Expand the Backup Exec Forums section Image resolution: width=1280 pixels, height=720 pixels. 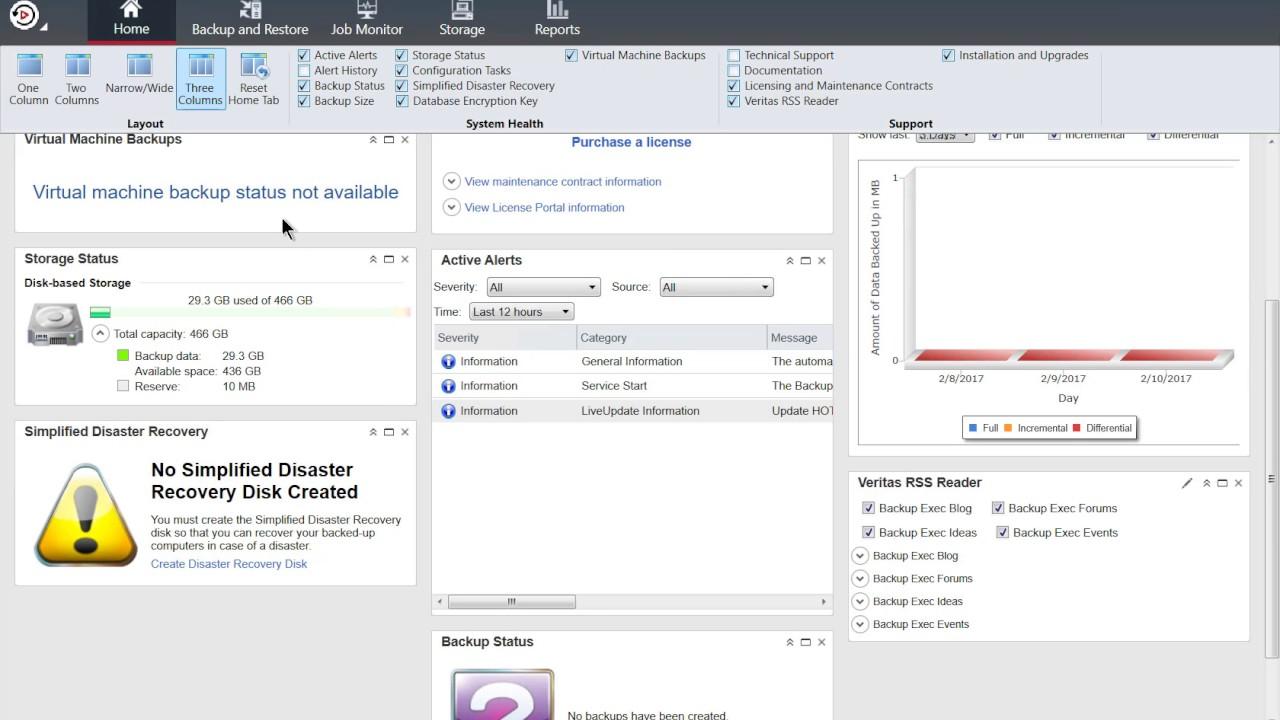pyautogui.click(x=860, y=578)
